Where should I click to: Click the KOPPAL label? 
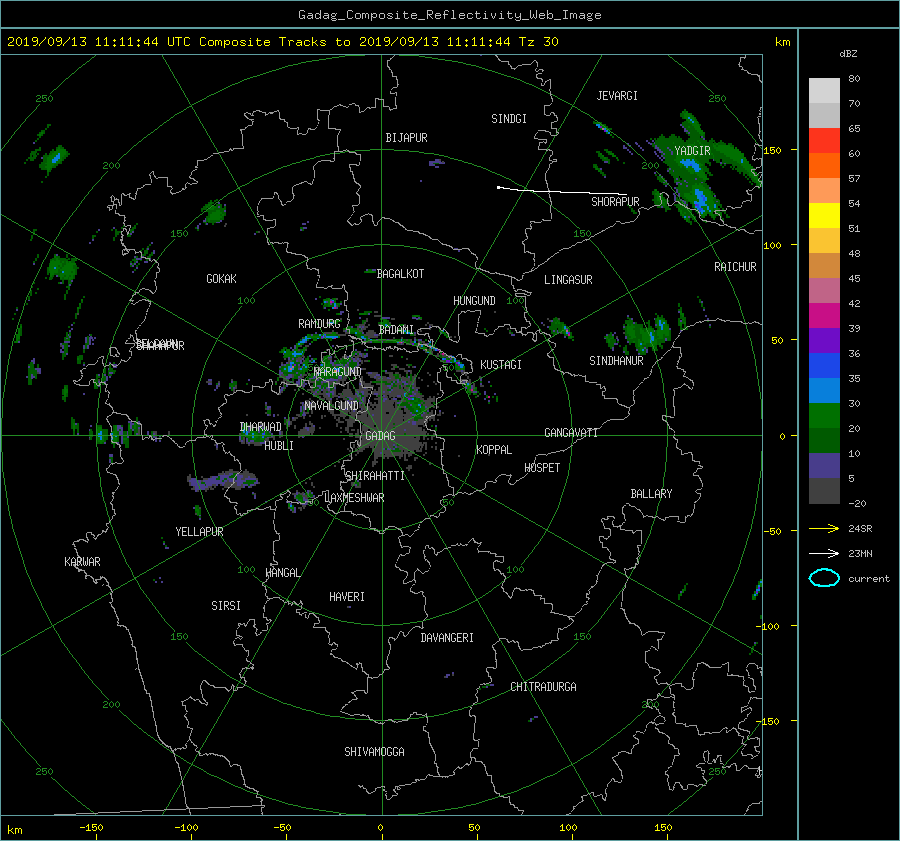tap(494, 450)
